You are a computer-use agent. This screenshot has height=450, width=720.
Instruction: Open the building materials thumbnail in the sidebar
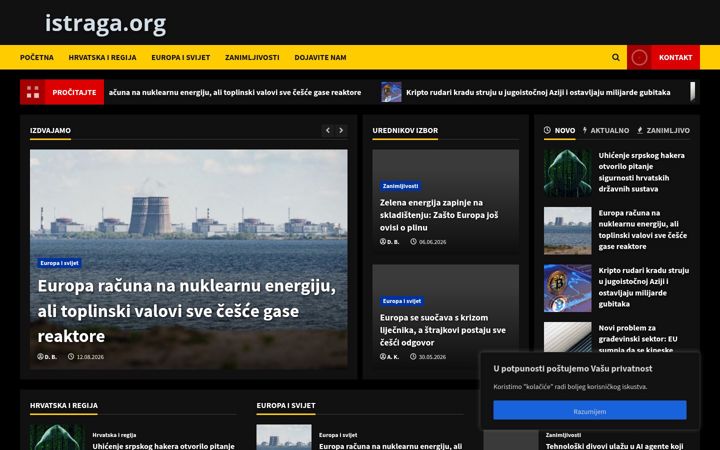pos(568,337)
